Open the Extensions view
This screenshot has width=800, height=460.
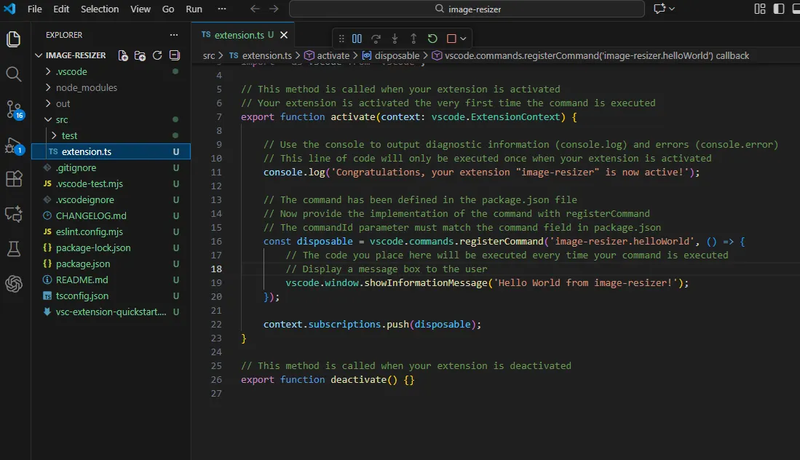(x=14, y=179)
